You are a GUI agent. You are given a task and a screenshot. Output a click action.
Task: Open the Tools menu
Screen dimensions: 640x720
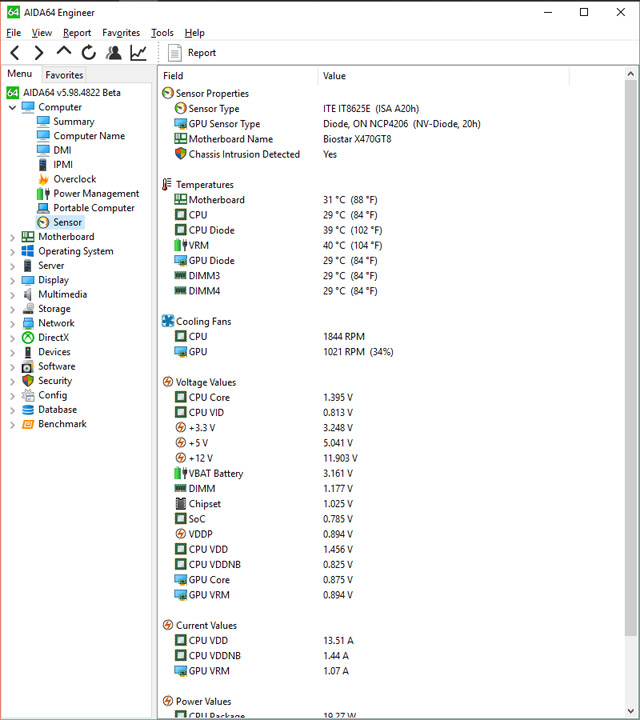coord(162,33)
